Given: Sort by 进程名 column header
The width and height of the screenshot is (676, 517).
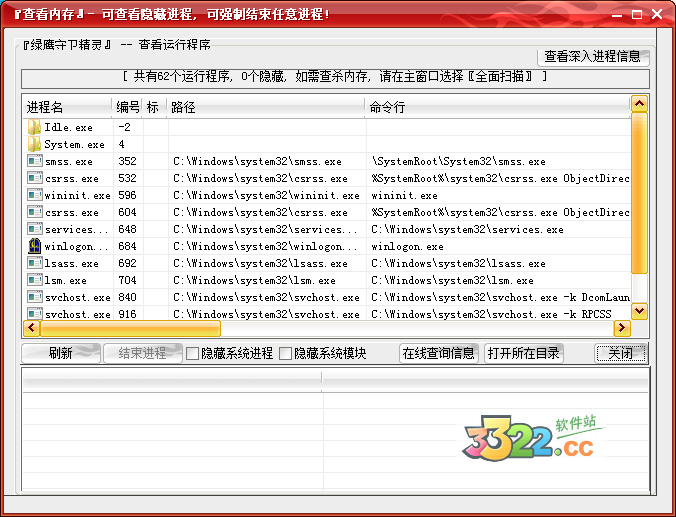Looking at the screenshot, I should coord(68,107).
